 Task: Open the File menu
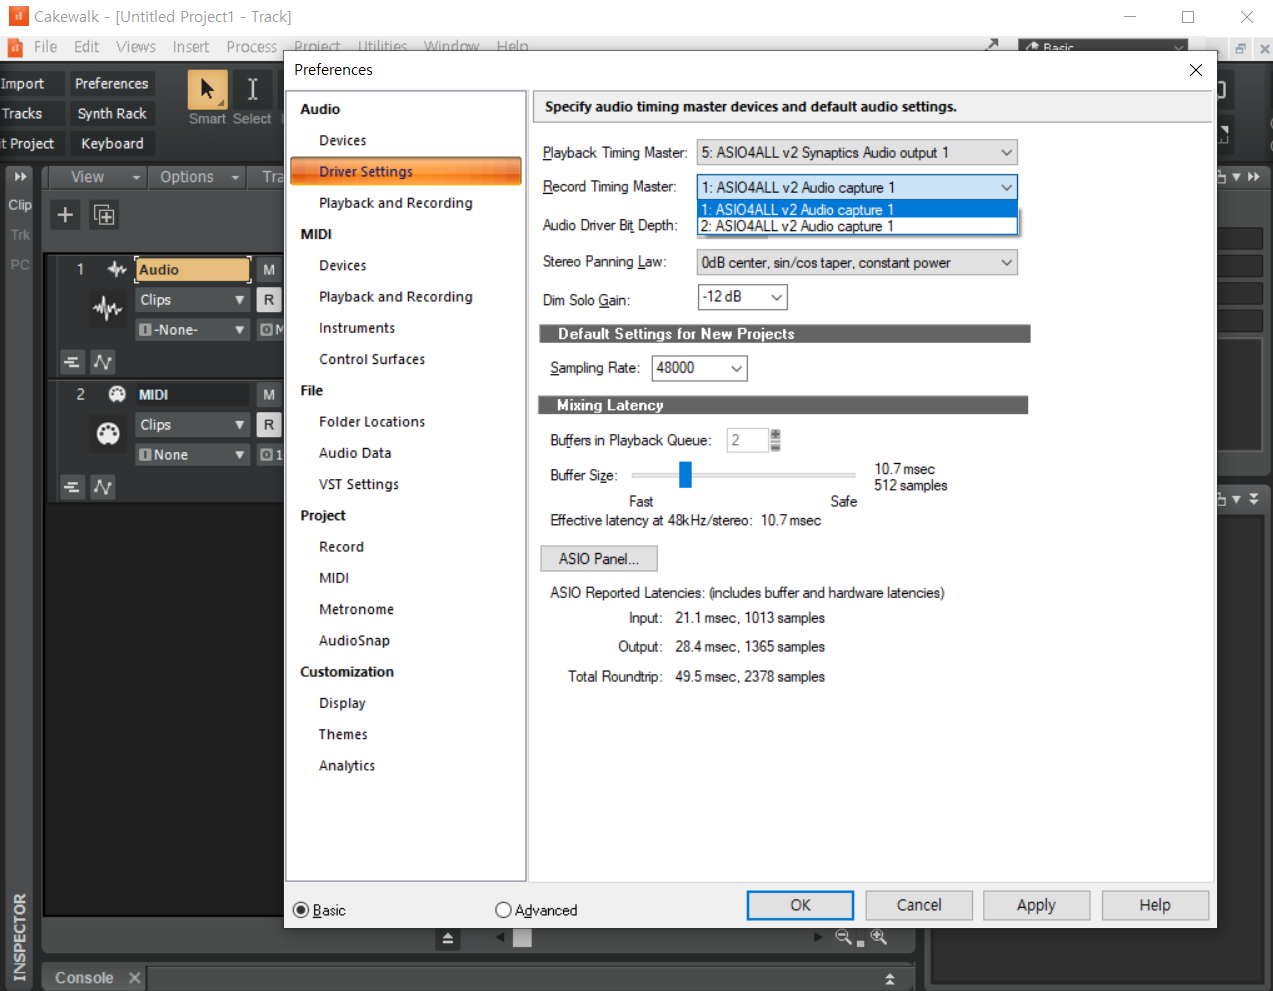45,47
